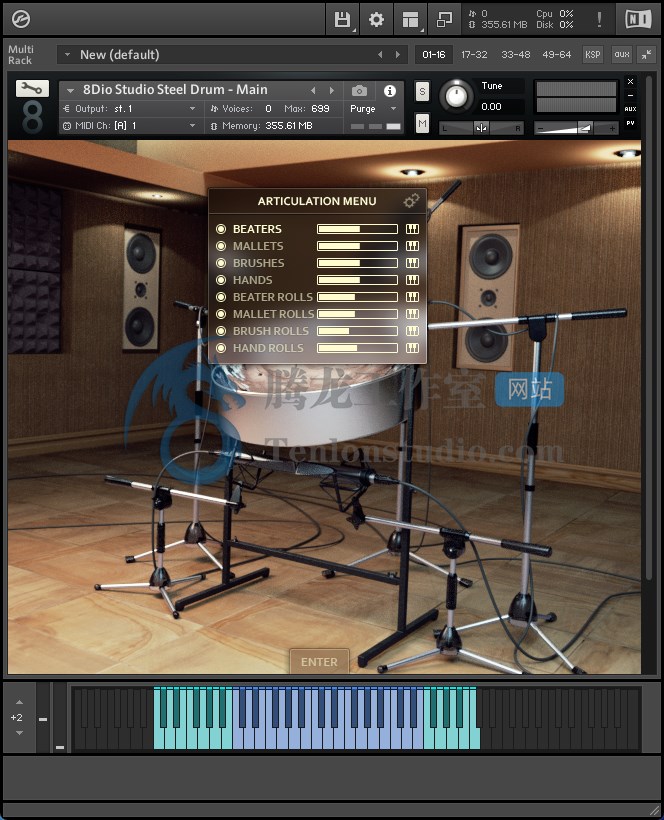Click keyboard icon for MALLETS row
664x820 pixels.
click(x=413, y=246)
